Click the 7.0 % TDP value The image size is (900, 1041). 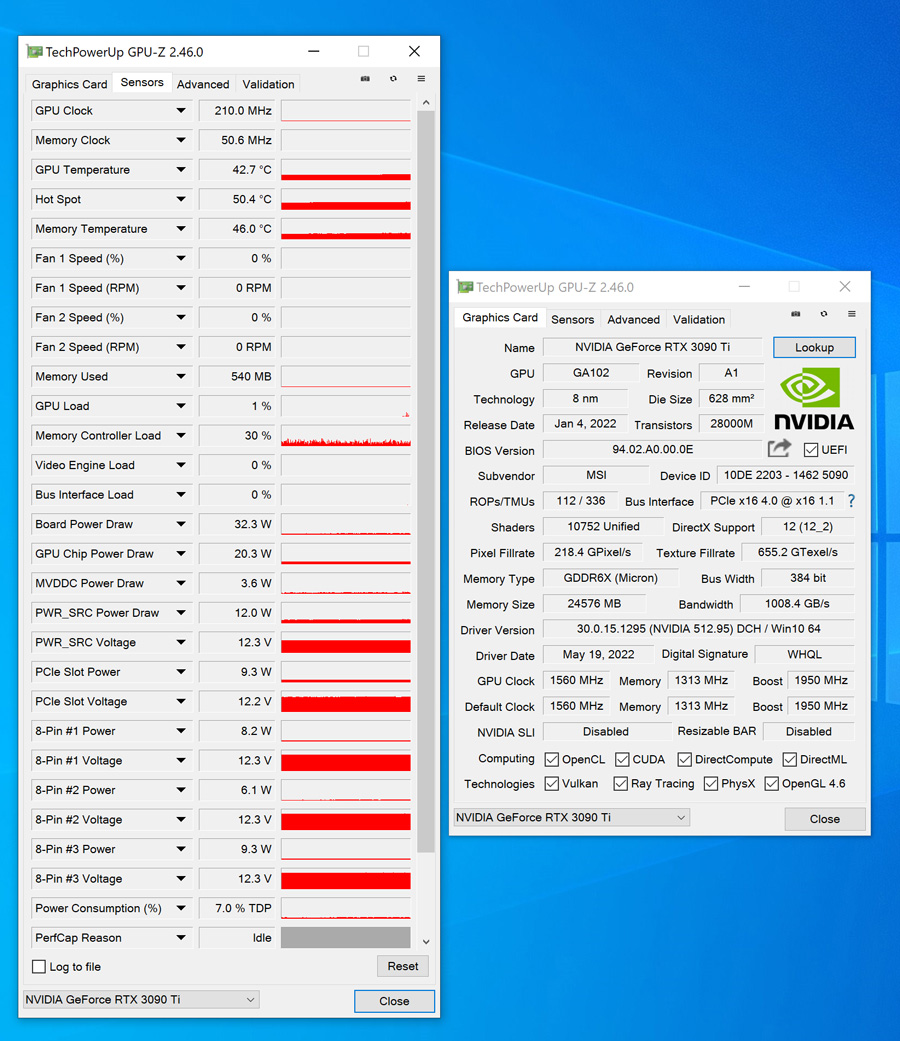click(x=238, y=908)
